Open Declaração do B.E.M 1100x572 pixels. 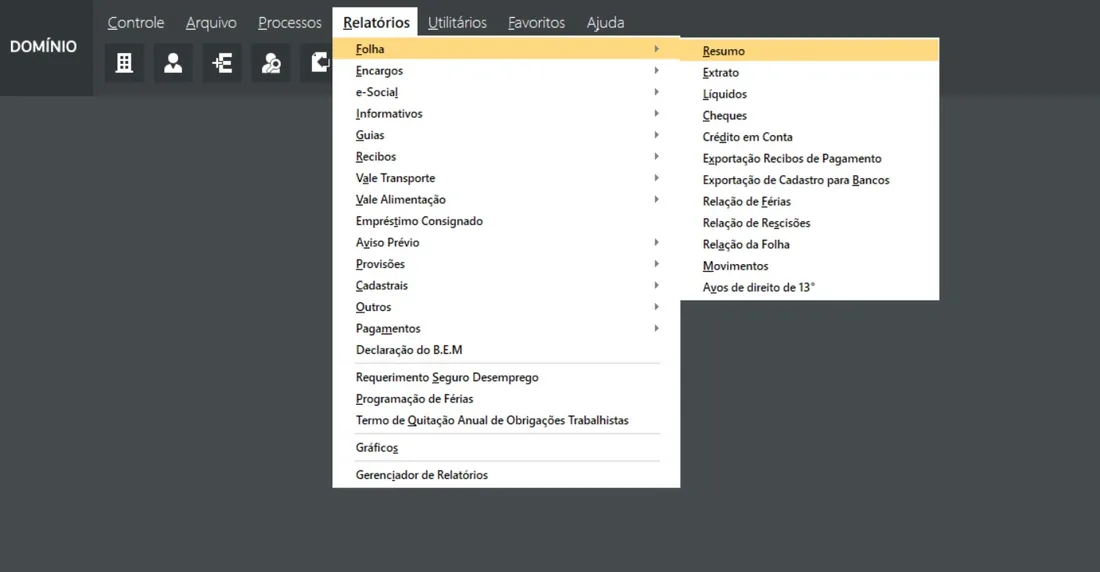pyautogui.click(x=507, y=350)
